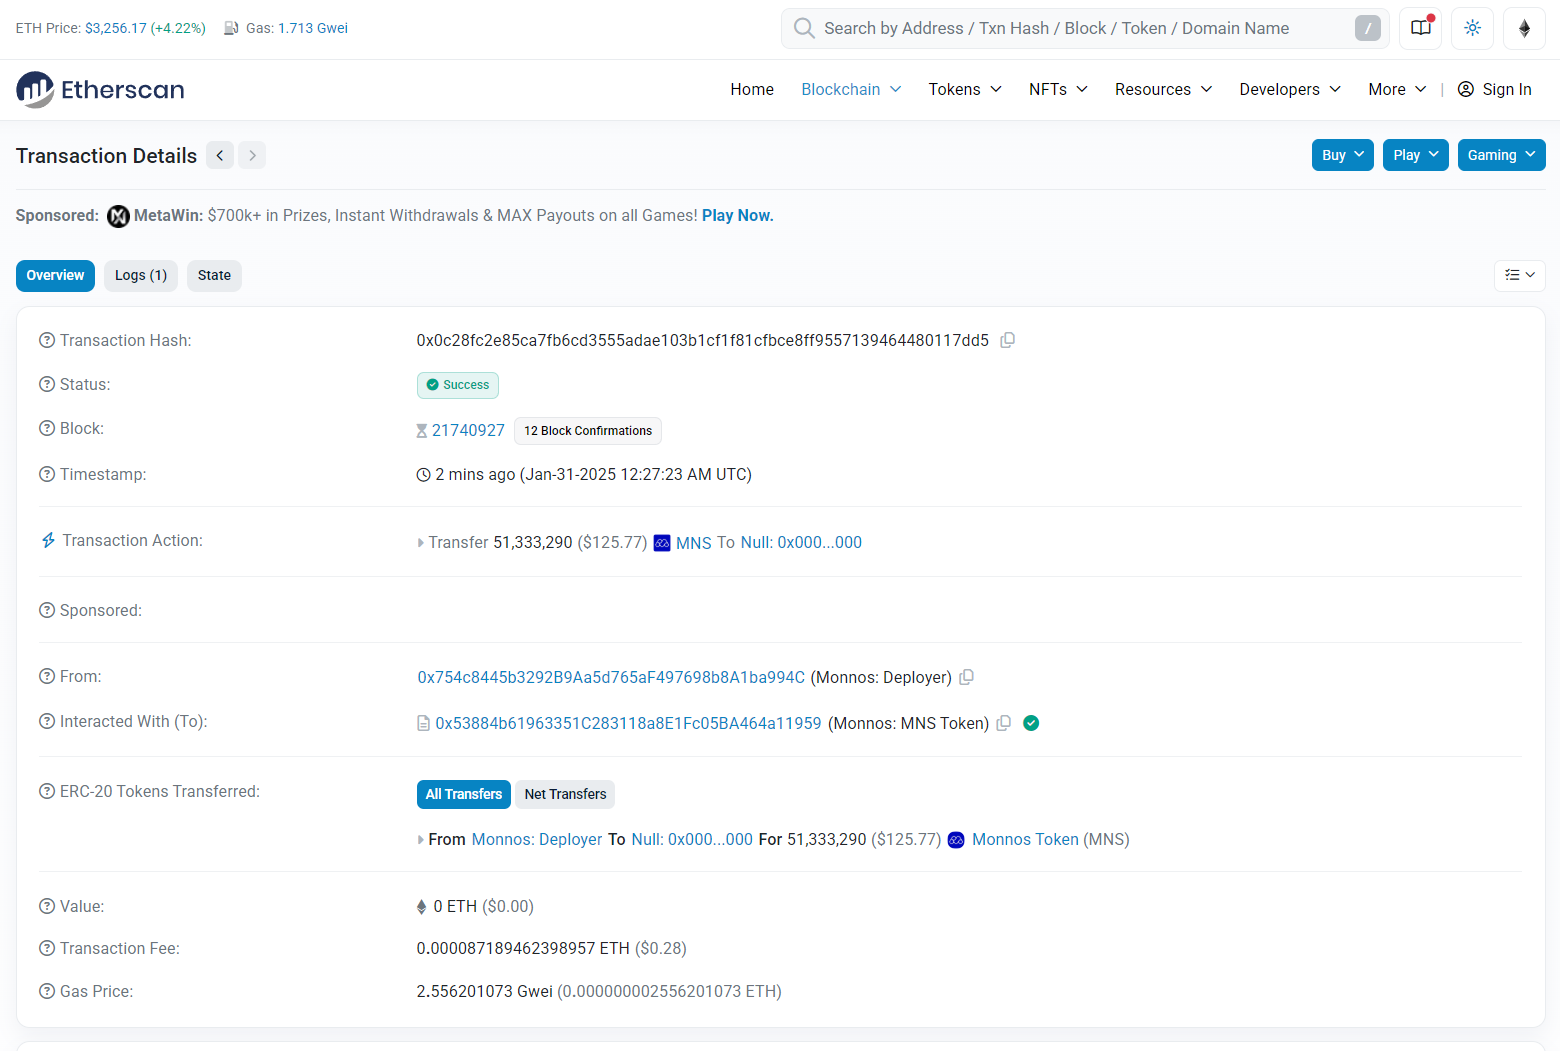
Task: Click the Monnos Token icon in transfers row
Action: point(956,840)
